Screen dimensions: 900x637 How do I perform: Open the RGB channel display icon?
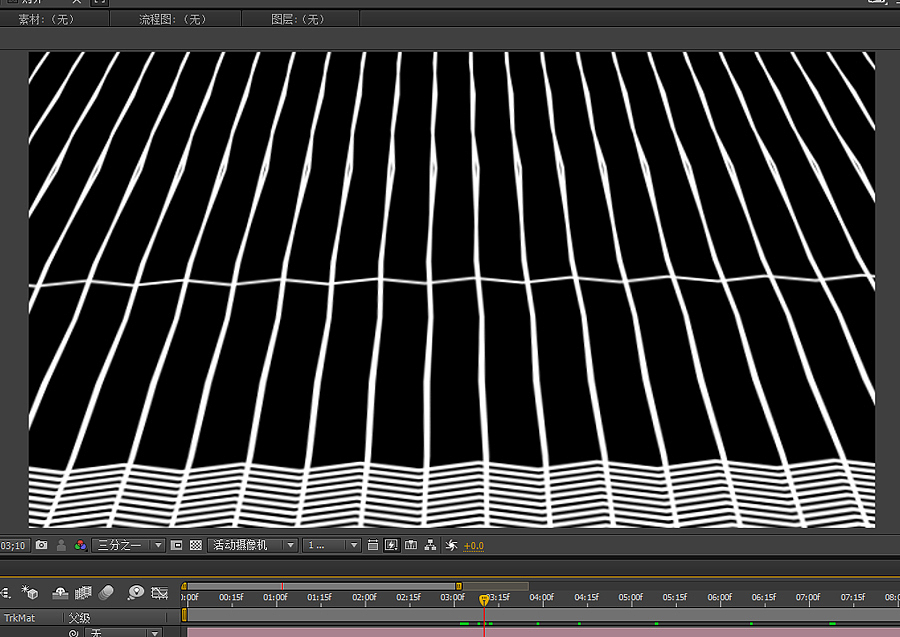coord(80,545)
